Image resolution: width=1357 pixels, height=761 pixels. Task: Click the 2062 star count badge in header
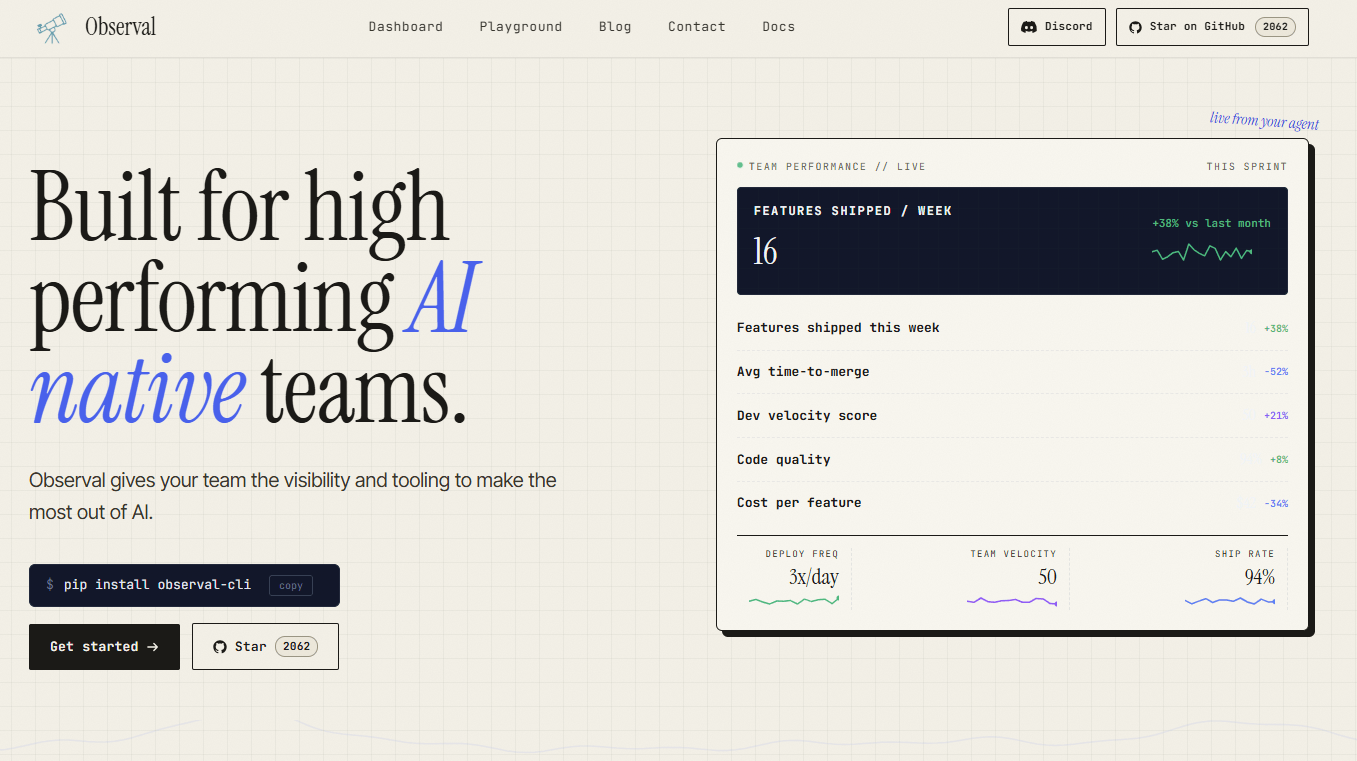(1275, 27)
